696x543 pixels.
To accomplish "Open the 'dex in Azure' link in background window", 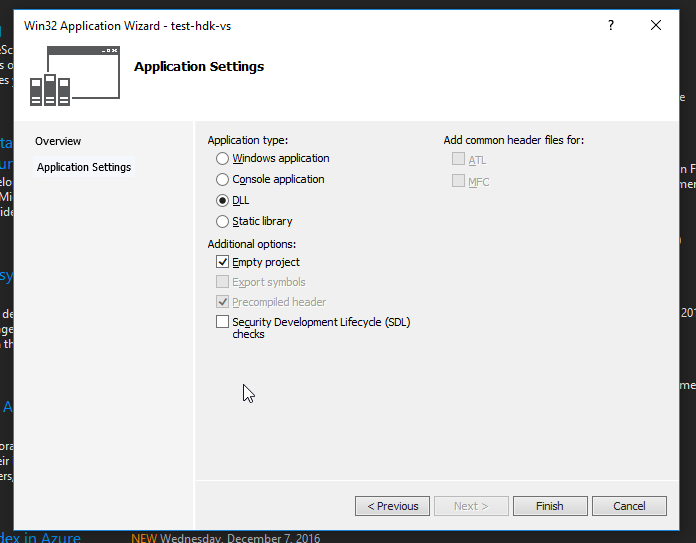I will tap(40, 538).
